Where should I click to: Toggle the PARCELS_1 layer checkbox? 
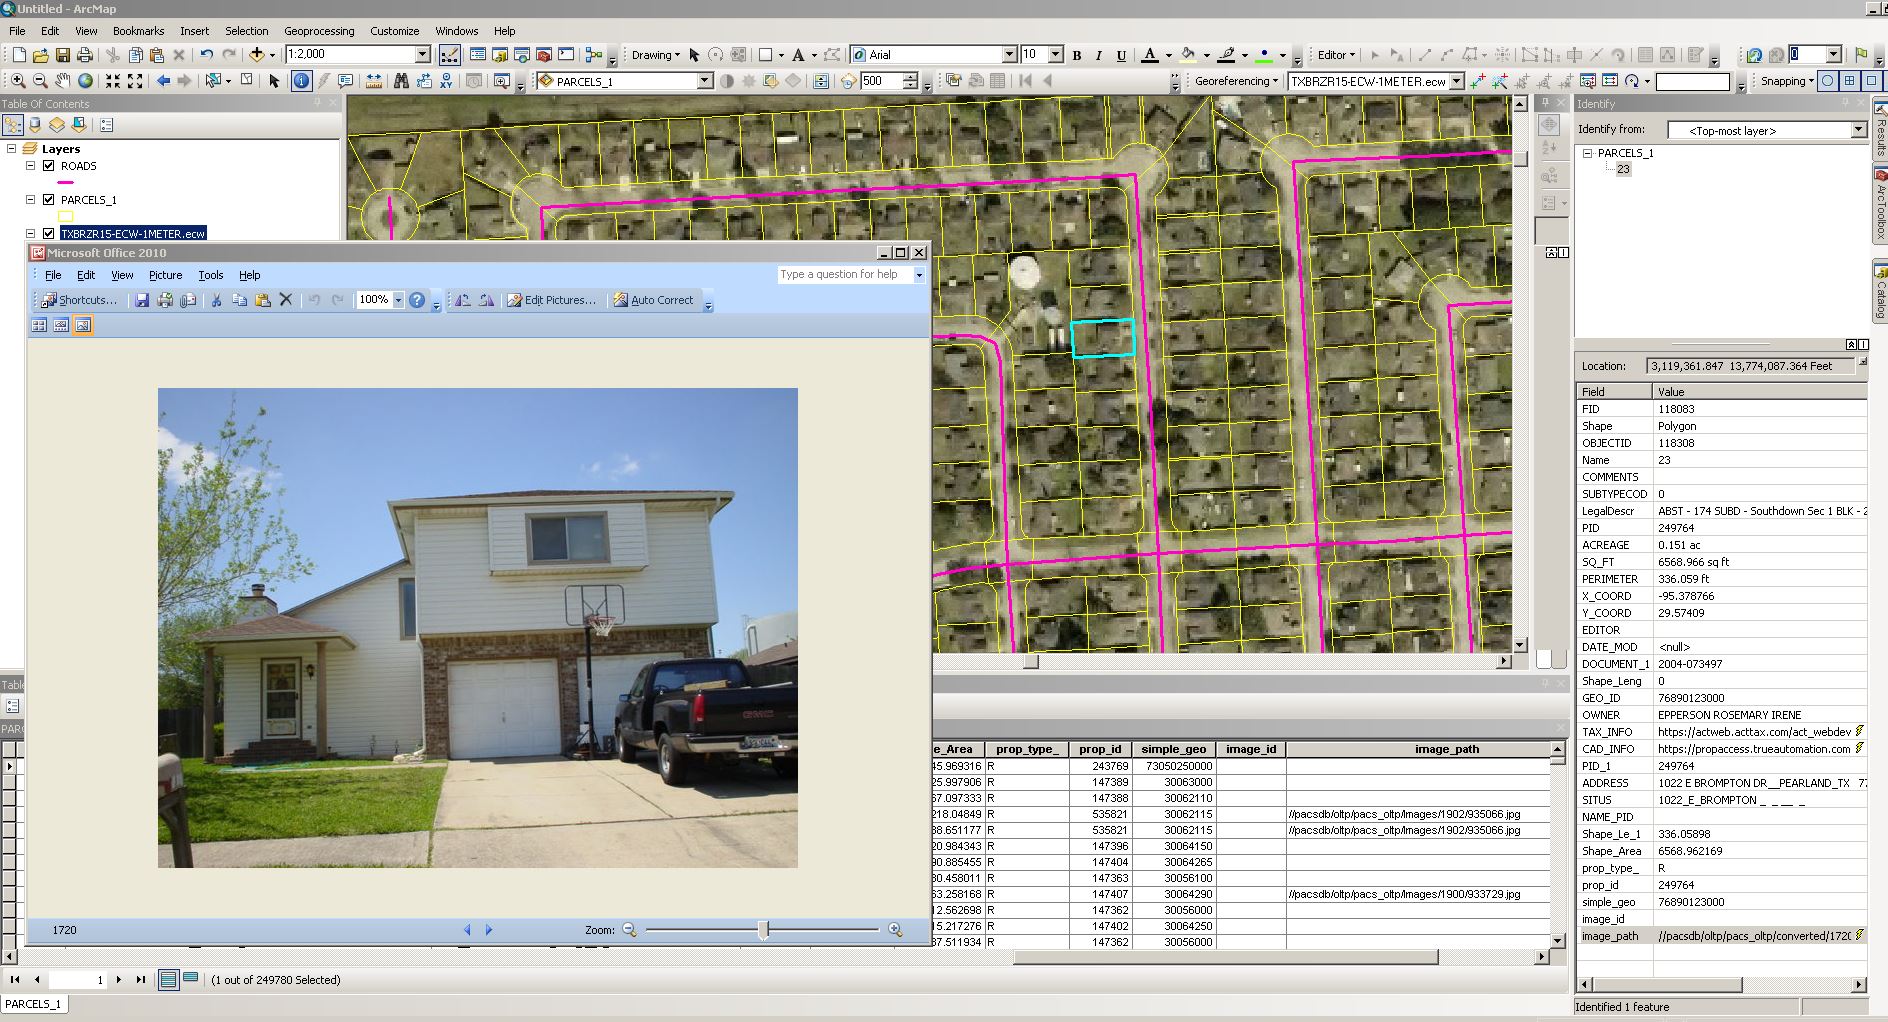pos(48,200)
